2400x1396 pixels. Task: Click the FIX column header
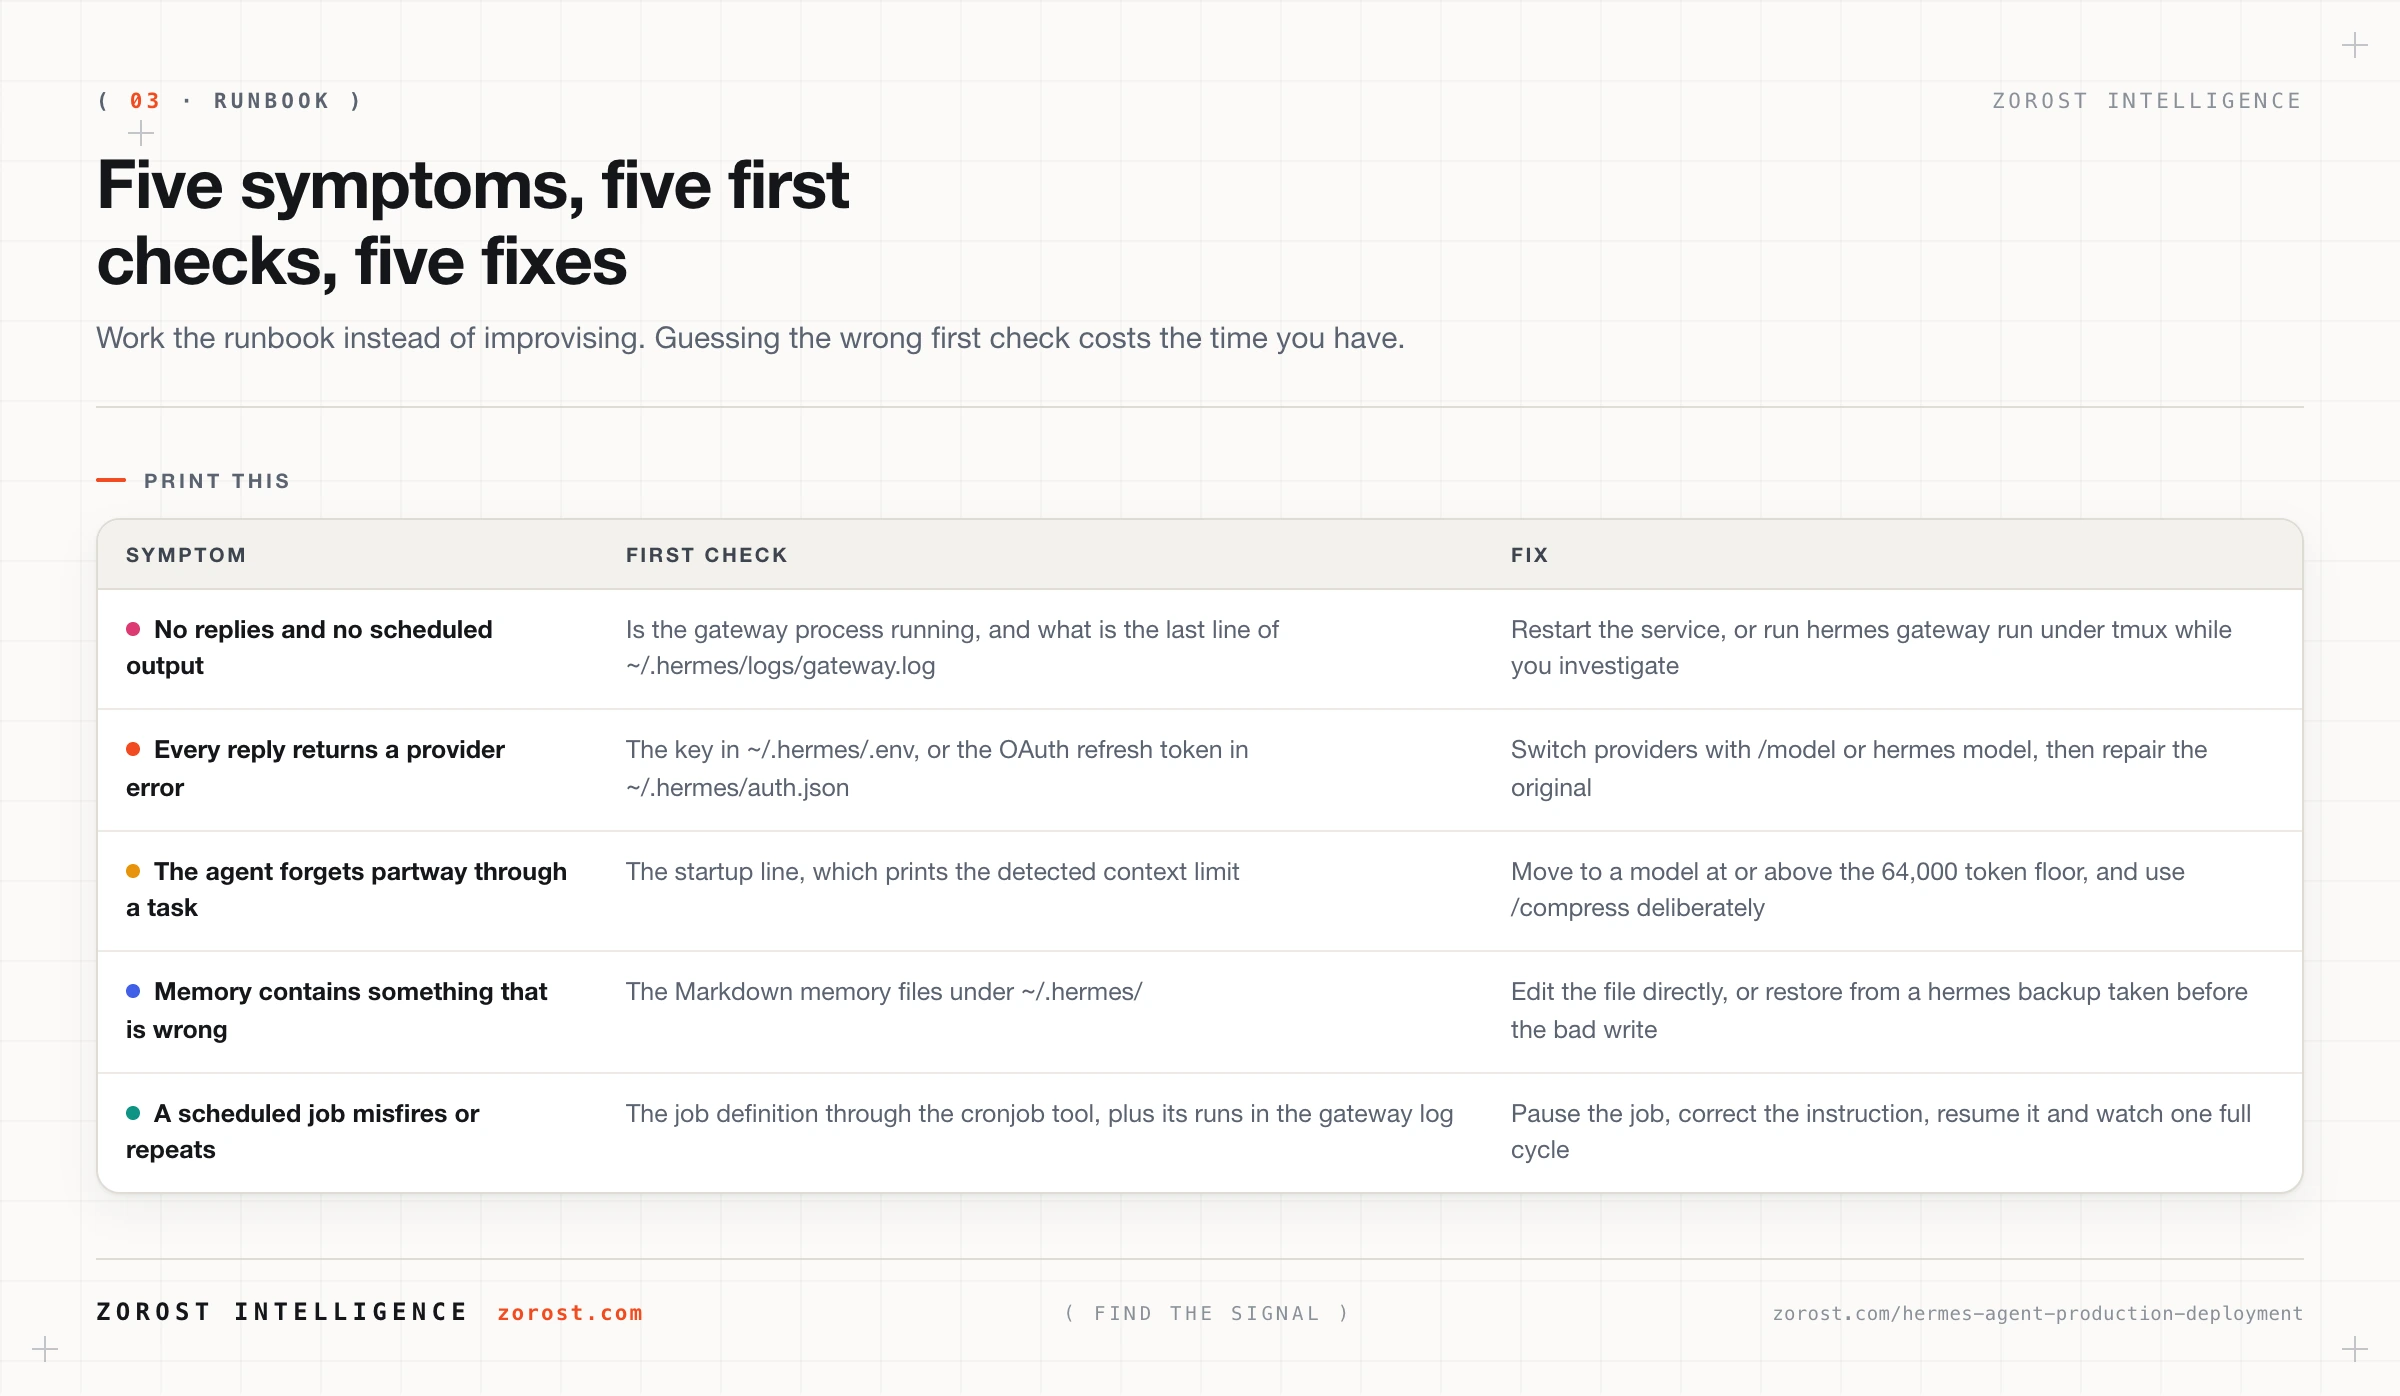(x=1530, y=555)
